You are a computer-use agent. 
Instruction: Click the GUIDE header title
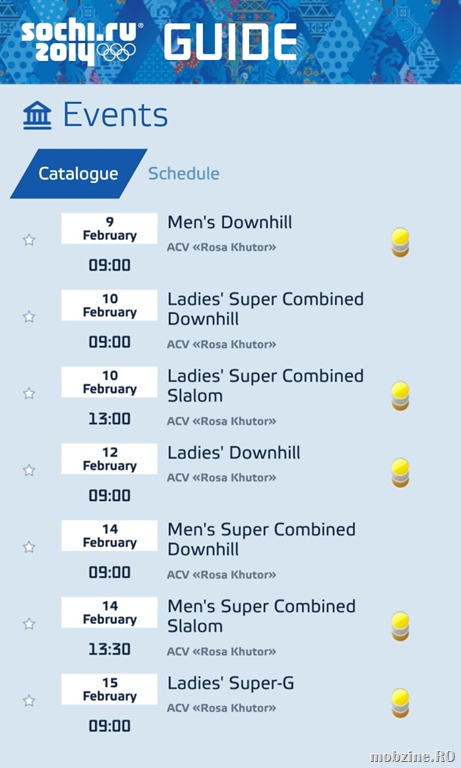(230, 42)
